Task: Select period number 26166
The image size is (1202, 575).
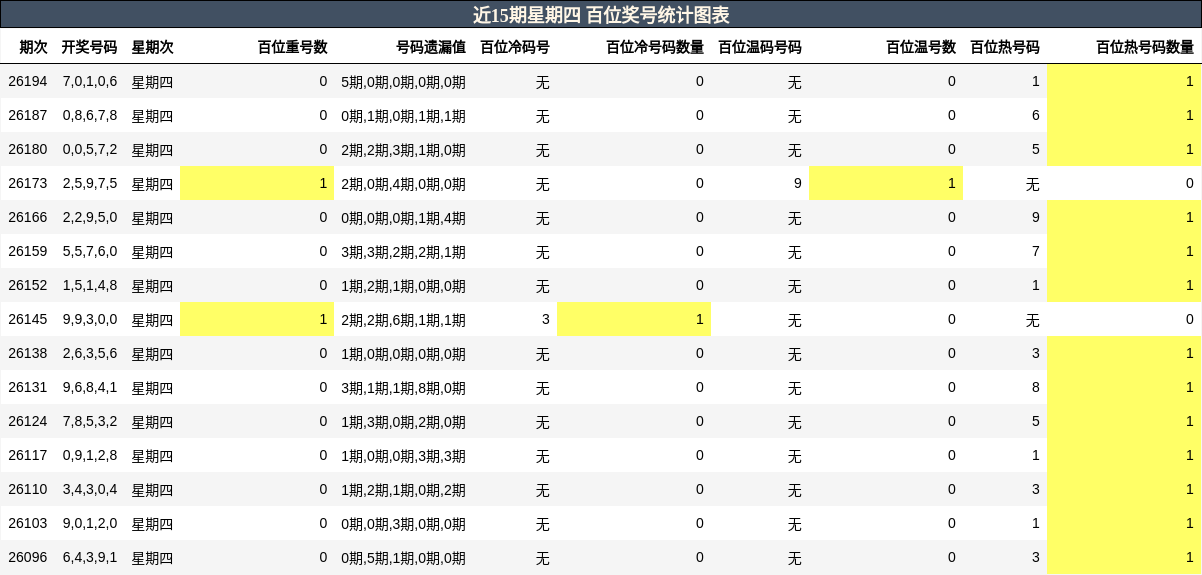Action: [x=28, y=217]
